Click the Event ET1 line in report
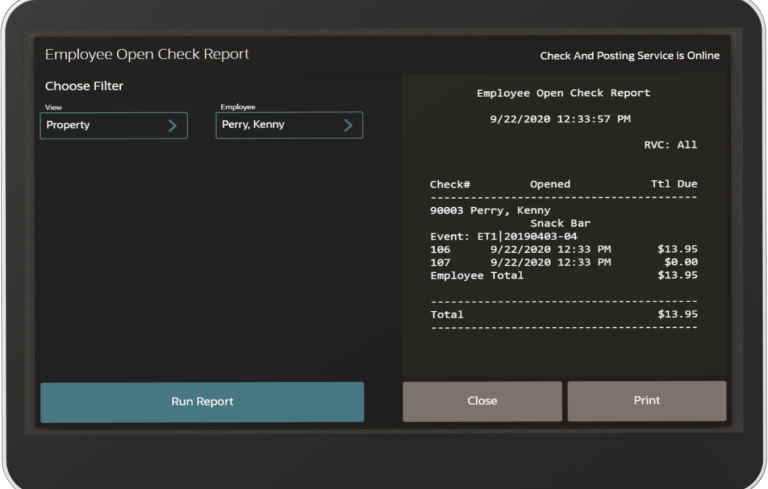768x489 pixels. [x=503, y=236]
